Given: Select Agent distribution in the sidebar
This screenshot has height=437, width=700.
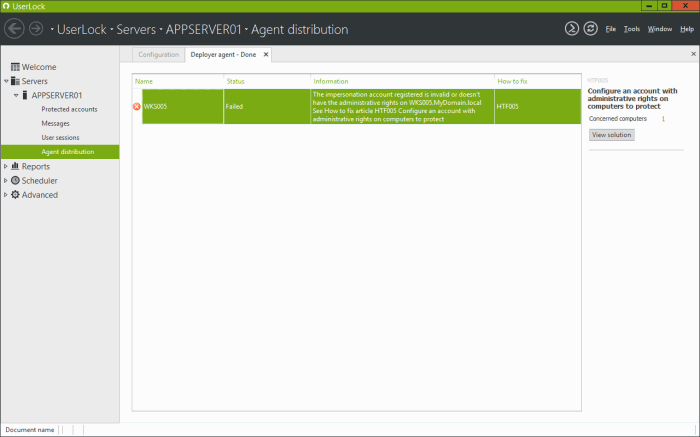Looking at the screenshot, I should pos(60,152).
